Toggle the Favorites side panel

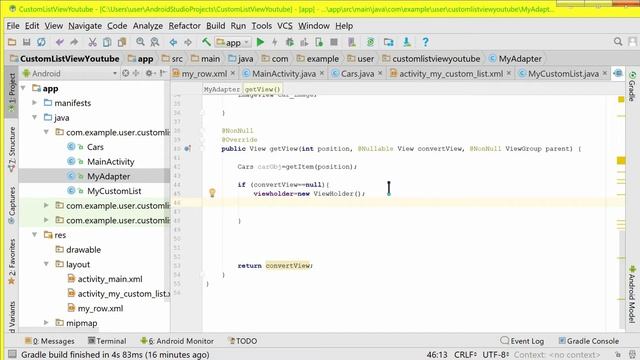[11, 261]
